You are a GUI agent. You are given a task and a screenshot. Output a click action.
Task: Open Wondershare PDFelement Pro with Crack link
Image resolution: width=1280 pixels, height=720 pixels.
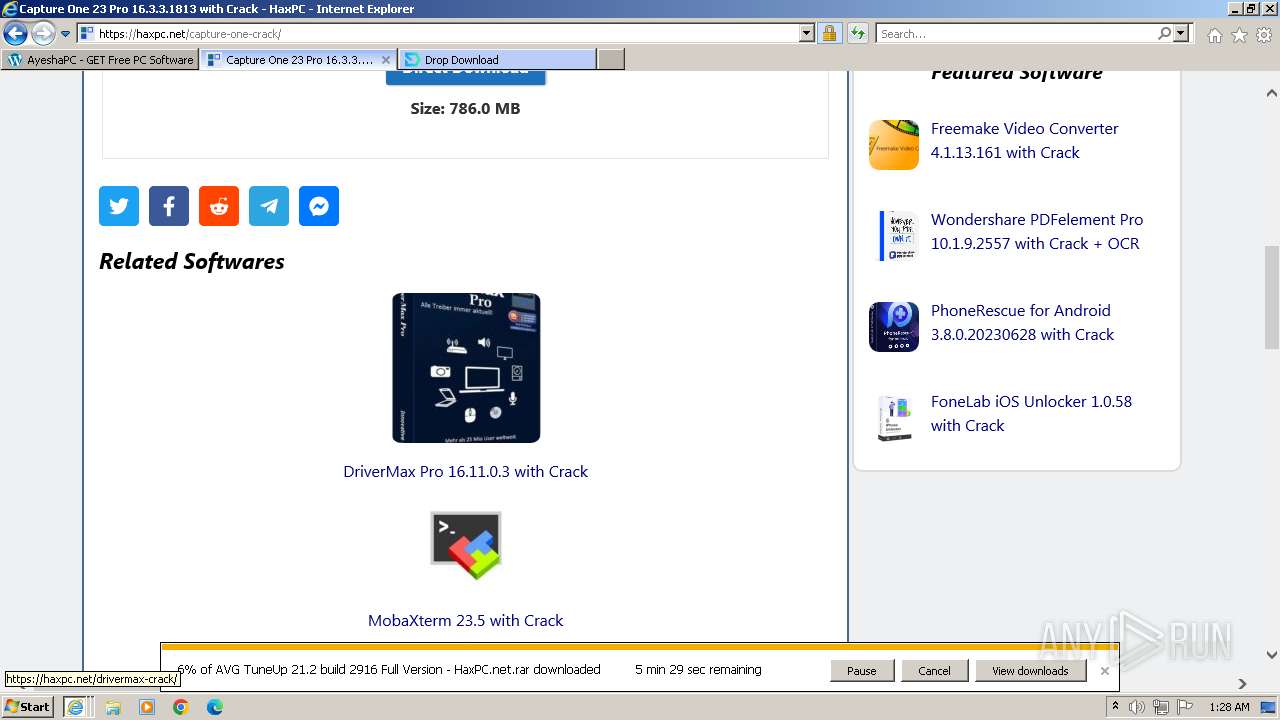1037,231
